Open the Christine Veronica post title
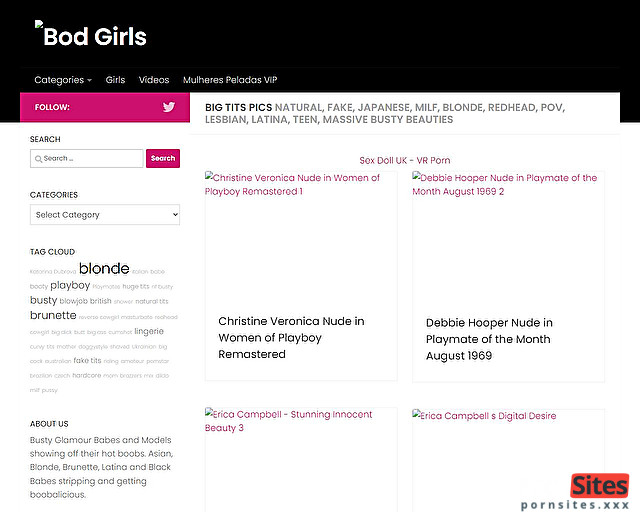Screen dimensions: 640x512 [x=291, y=338]
